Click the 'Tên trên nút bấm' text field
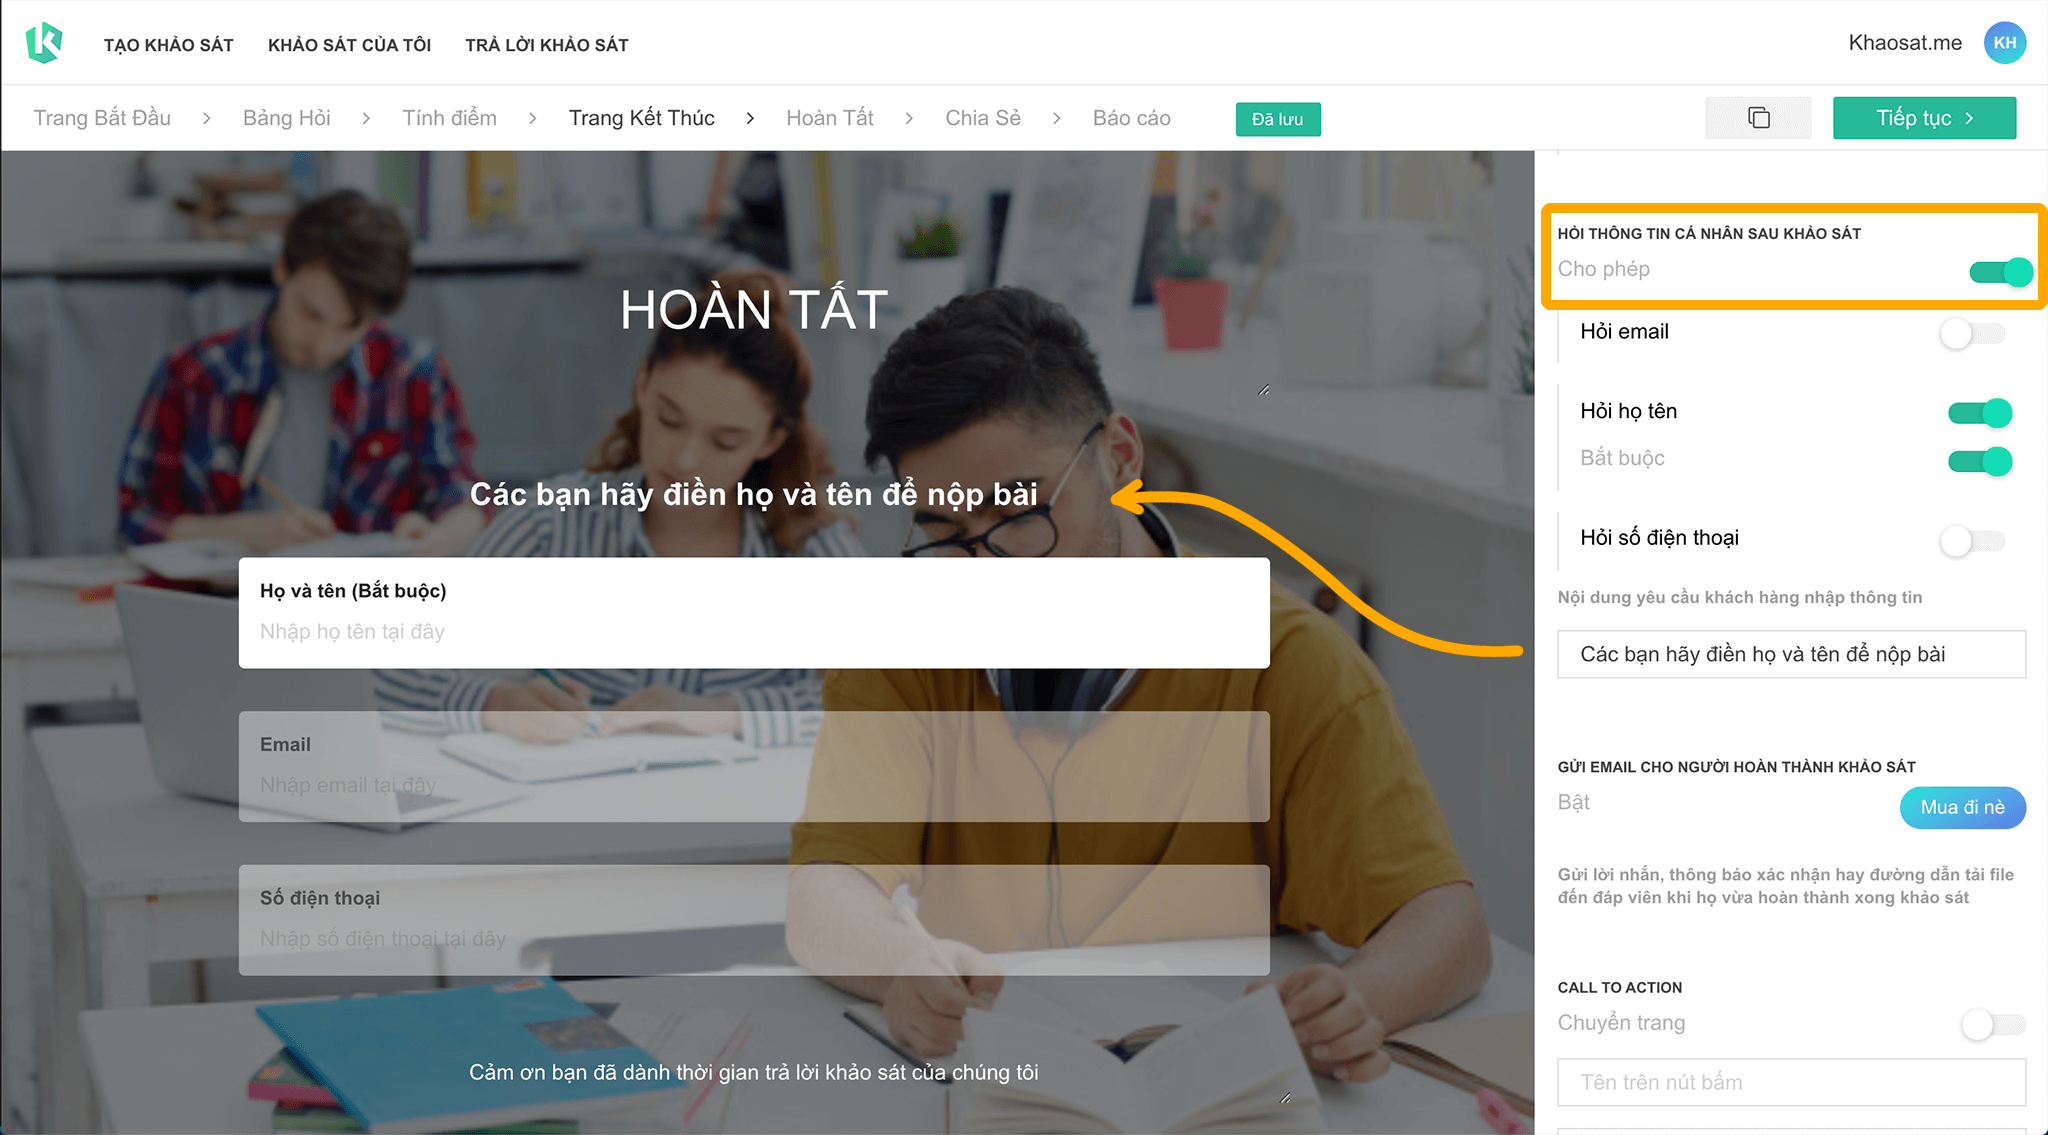 [1790, 1081]
